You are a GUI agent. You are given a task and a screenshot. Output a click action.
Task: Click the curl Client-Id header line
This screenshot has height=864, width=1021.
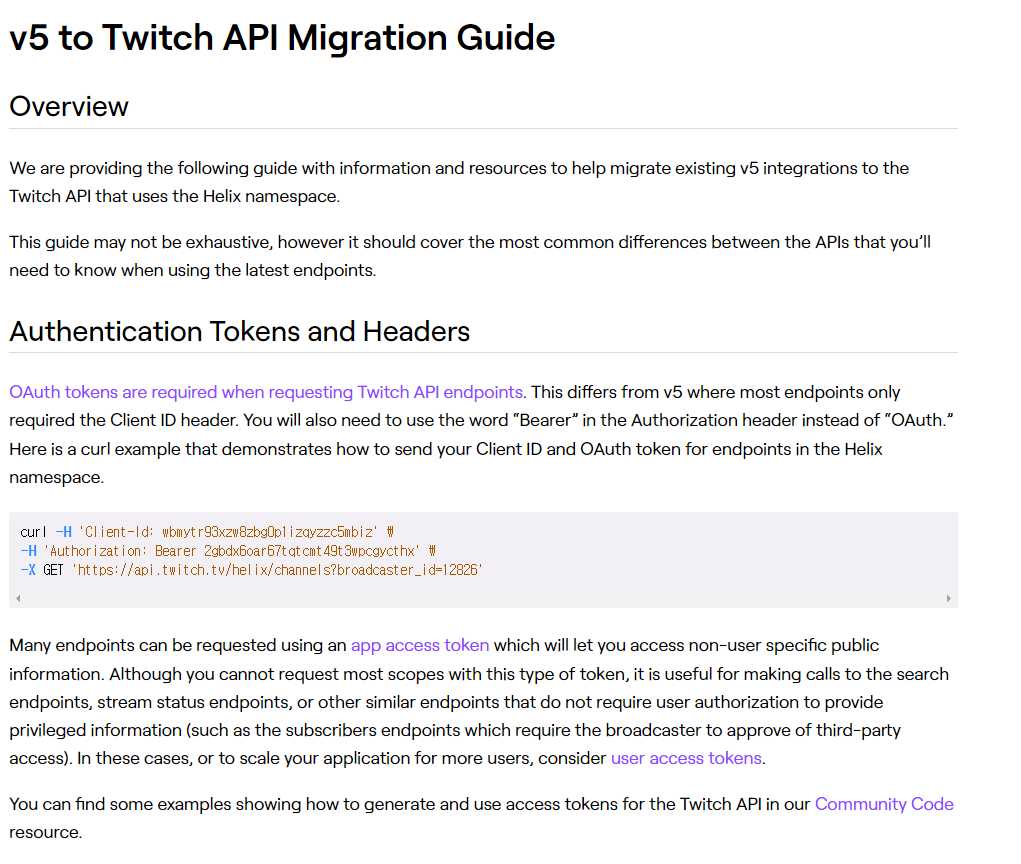click(207, 532)
